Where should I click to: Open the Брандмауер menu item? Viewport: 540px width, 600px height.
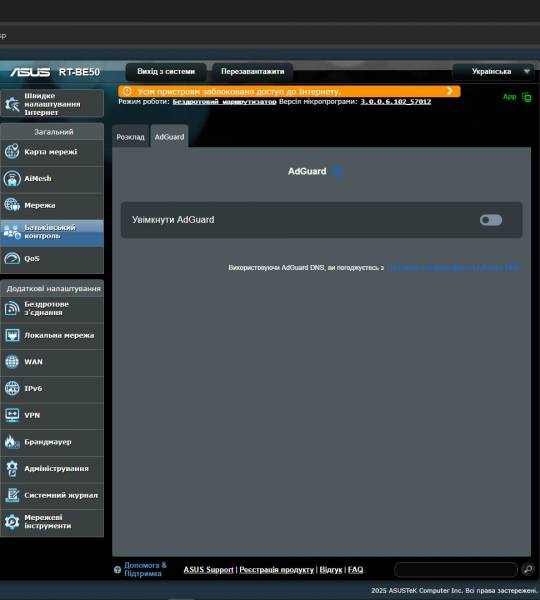click(x=52, y=442)
